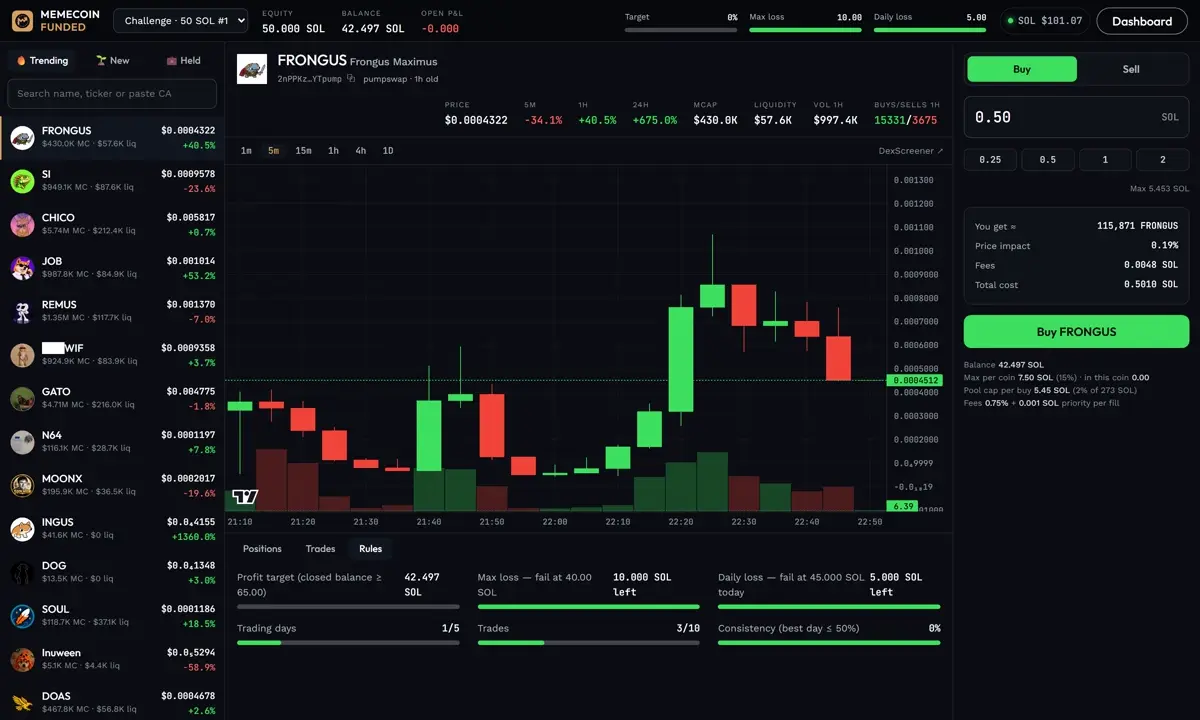Select the SI coin avatar
This screenshot has width=1200, height=720.
pos(22,181)
